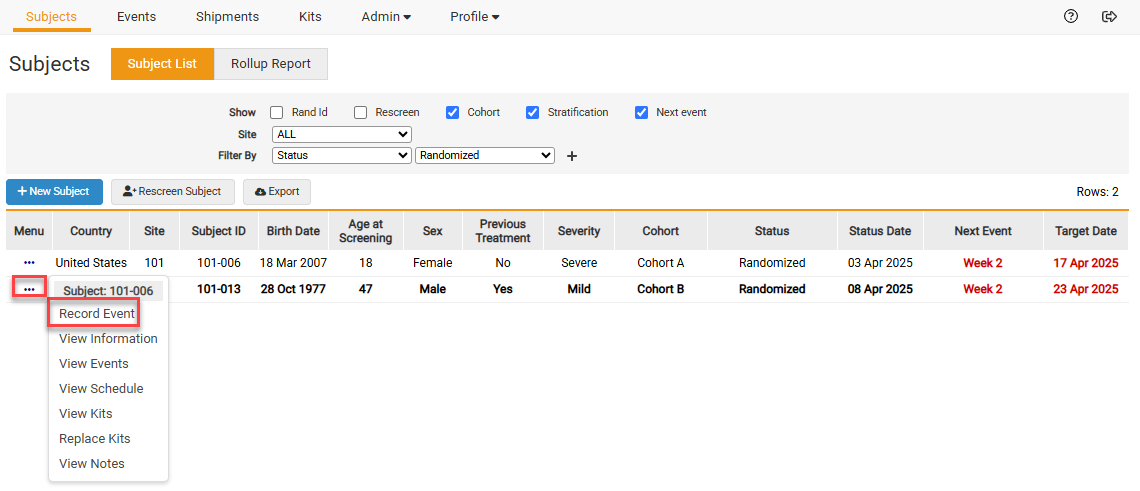The height and width of the screenshot is (491, 1140).
Task: Click the Rescreen Subject button
Action: click(x=172, y=191)
